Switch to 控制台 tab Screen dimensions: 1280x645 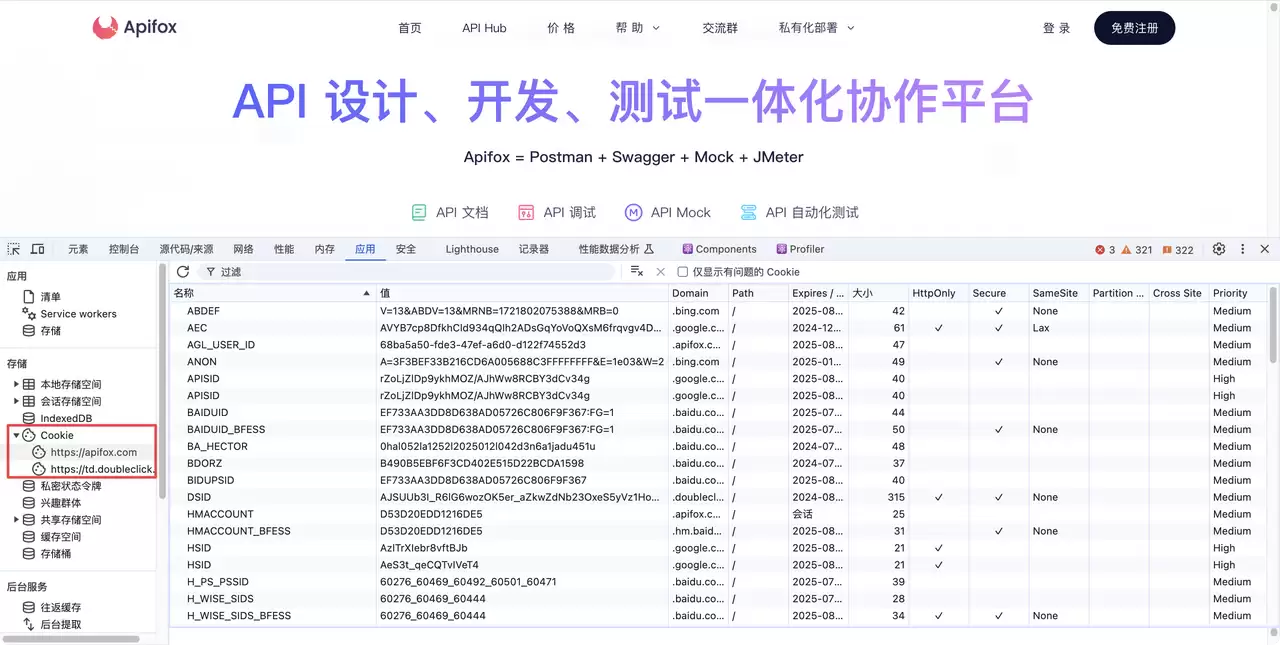tap(124, 249)
